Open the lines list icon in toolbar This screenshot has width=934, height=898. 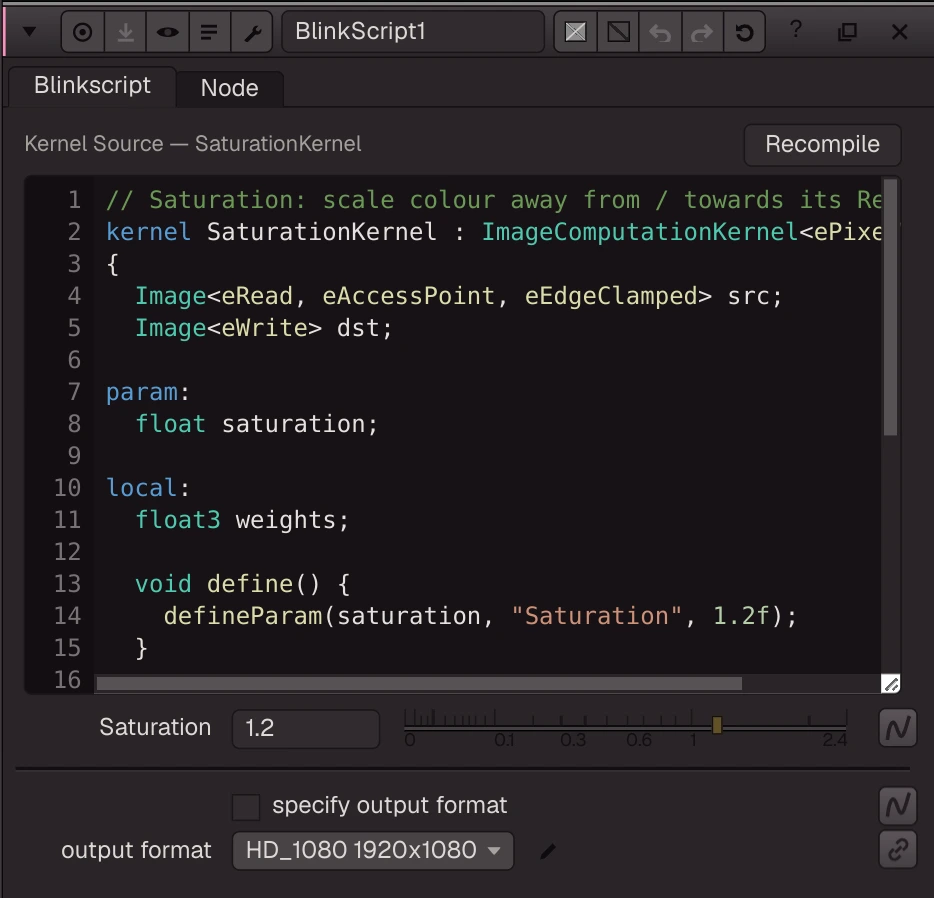(x=209, y=32)
